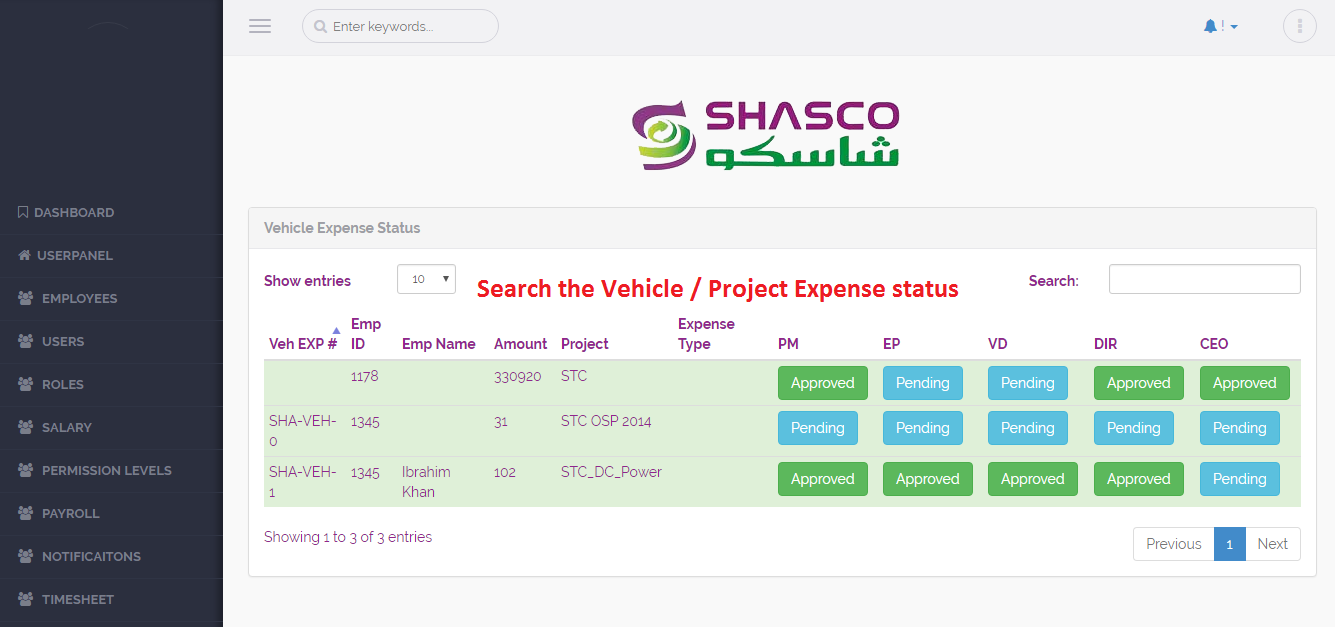The height and width of the screenshot is (627, 1335).
Task: Click the Payroll group icon in sidebar
Action: (x=25, y=513)
